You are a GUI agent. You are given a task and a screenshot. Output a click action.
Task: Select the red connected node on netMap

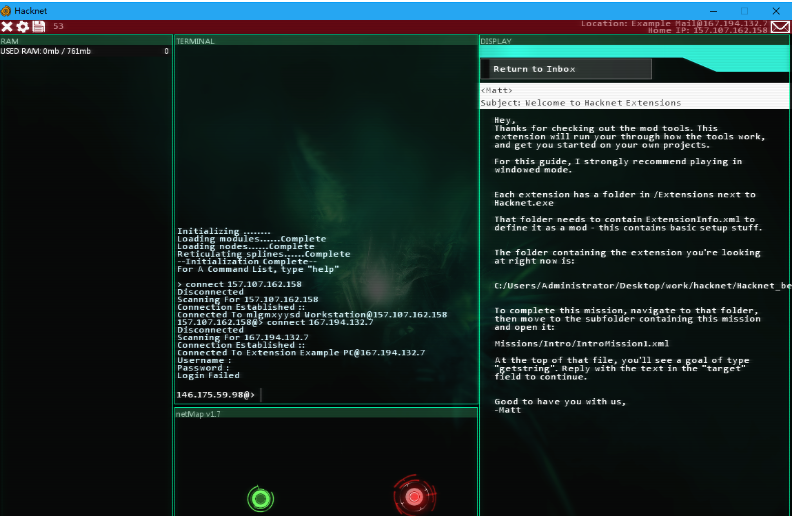[415, 496]
